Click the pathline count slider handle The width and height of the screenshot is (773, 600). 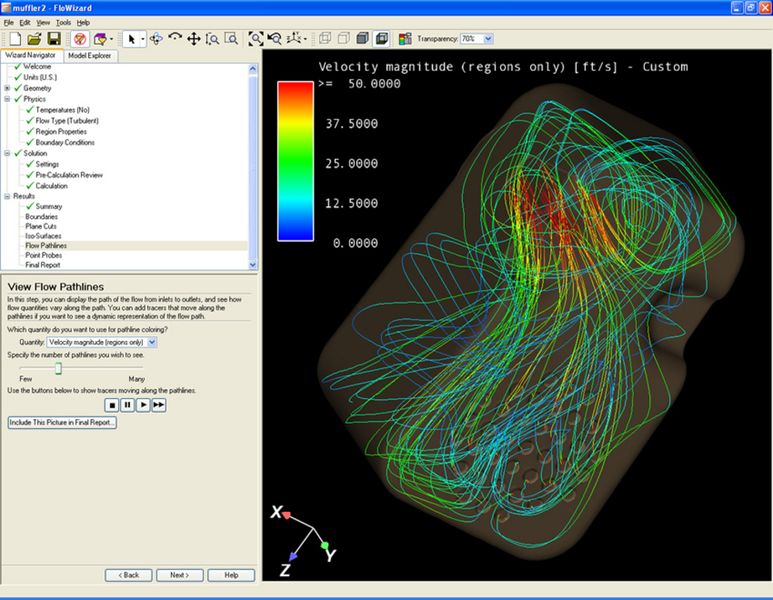click(x=58, y=368)
